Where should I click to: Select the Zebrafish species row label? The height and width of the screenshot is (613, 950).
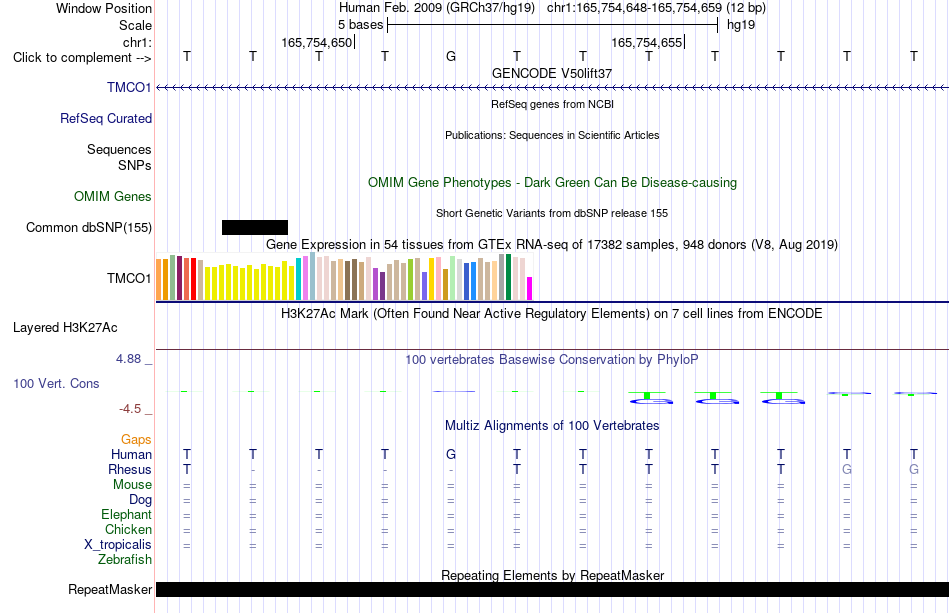(x=125, y=559)
